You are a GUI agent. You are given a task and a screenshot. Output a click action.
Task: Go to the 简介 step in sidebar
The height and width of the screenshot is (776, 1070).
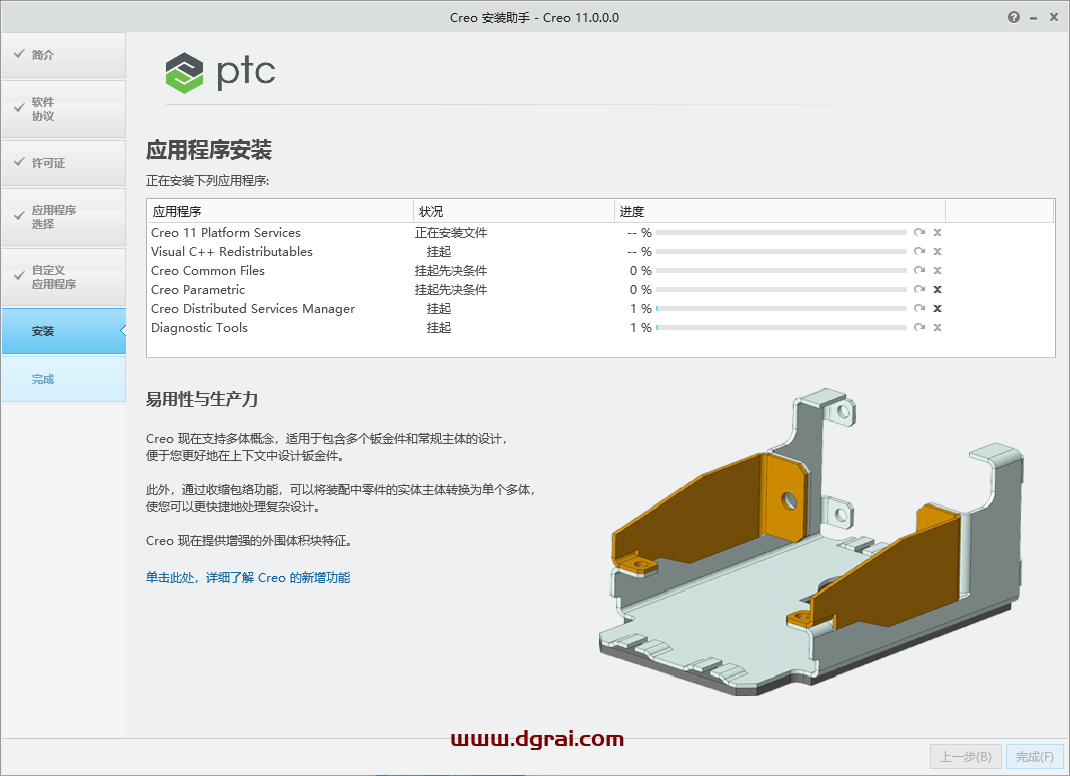(63, 55)
